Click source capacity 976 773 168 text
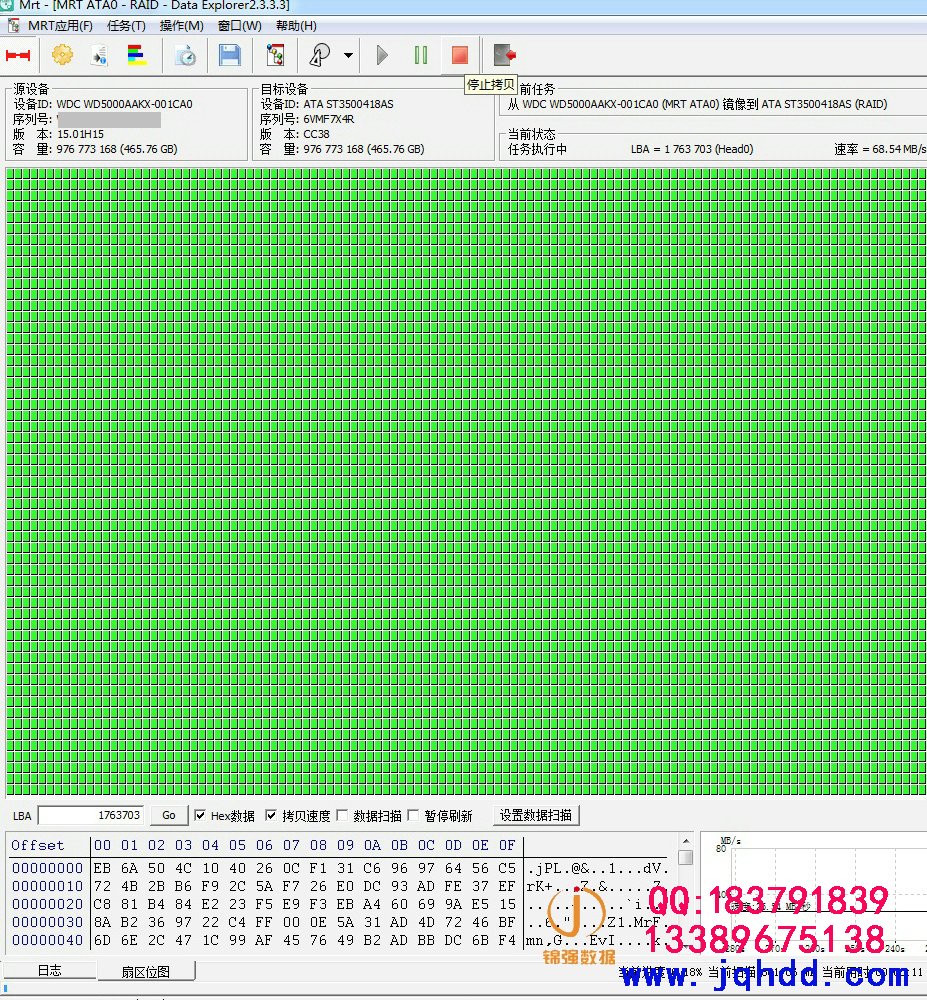Screen dimensions: 927x1000 (x=117, y=149)
